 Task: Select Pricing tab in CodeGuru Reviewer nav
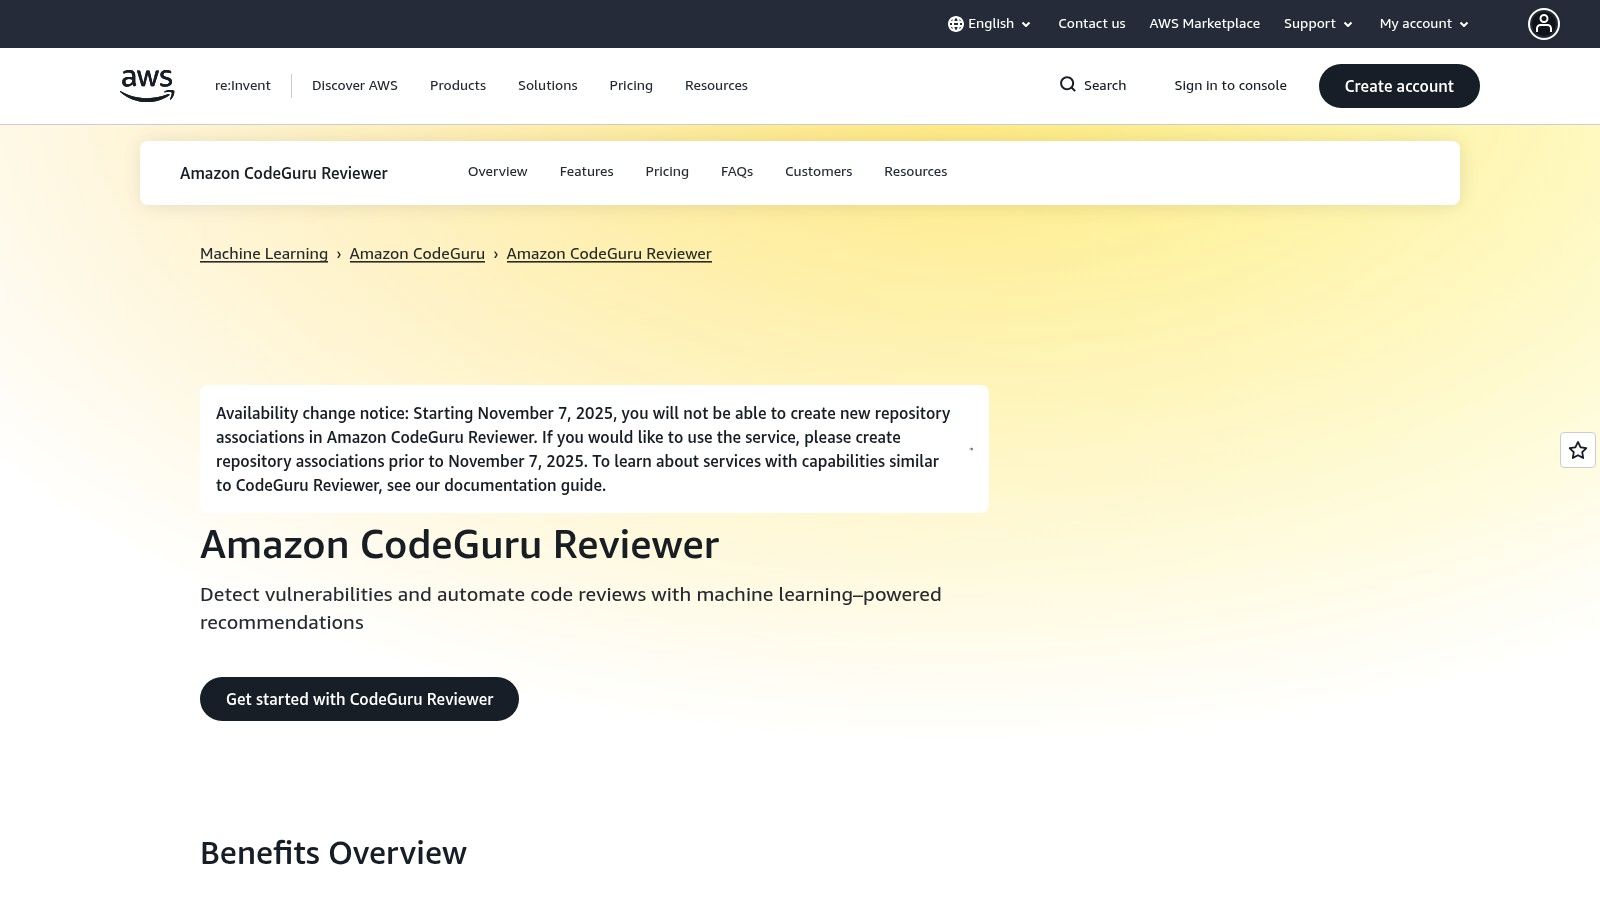667,172
